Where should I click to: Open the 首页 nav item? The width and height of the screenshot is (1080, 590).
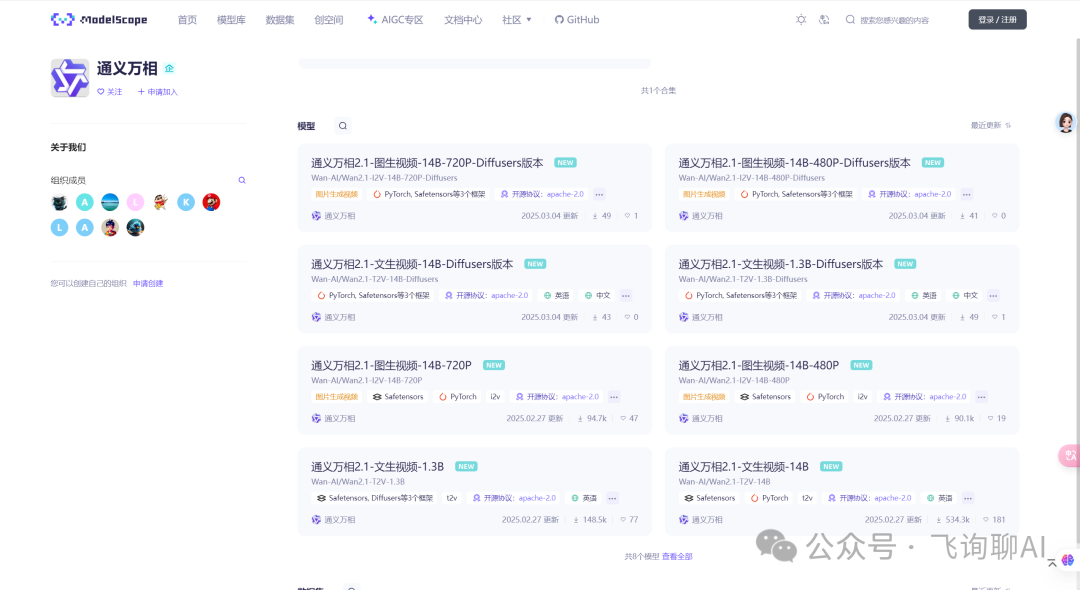coord(187,20)
